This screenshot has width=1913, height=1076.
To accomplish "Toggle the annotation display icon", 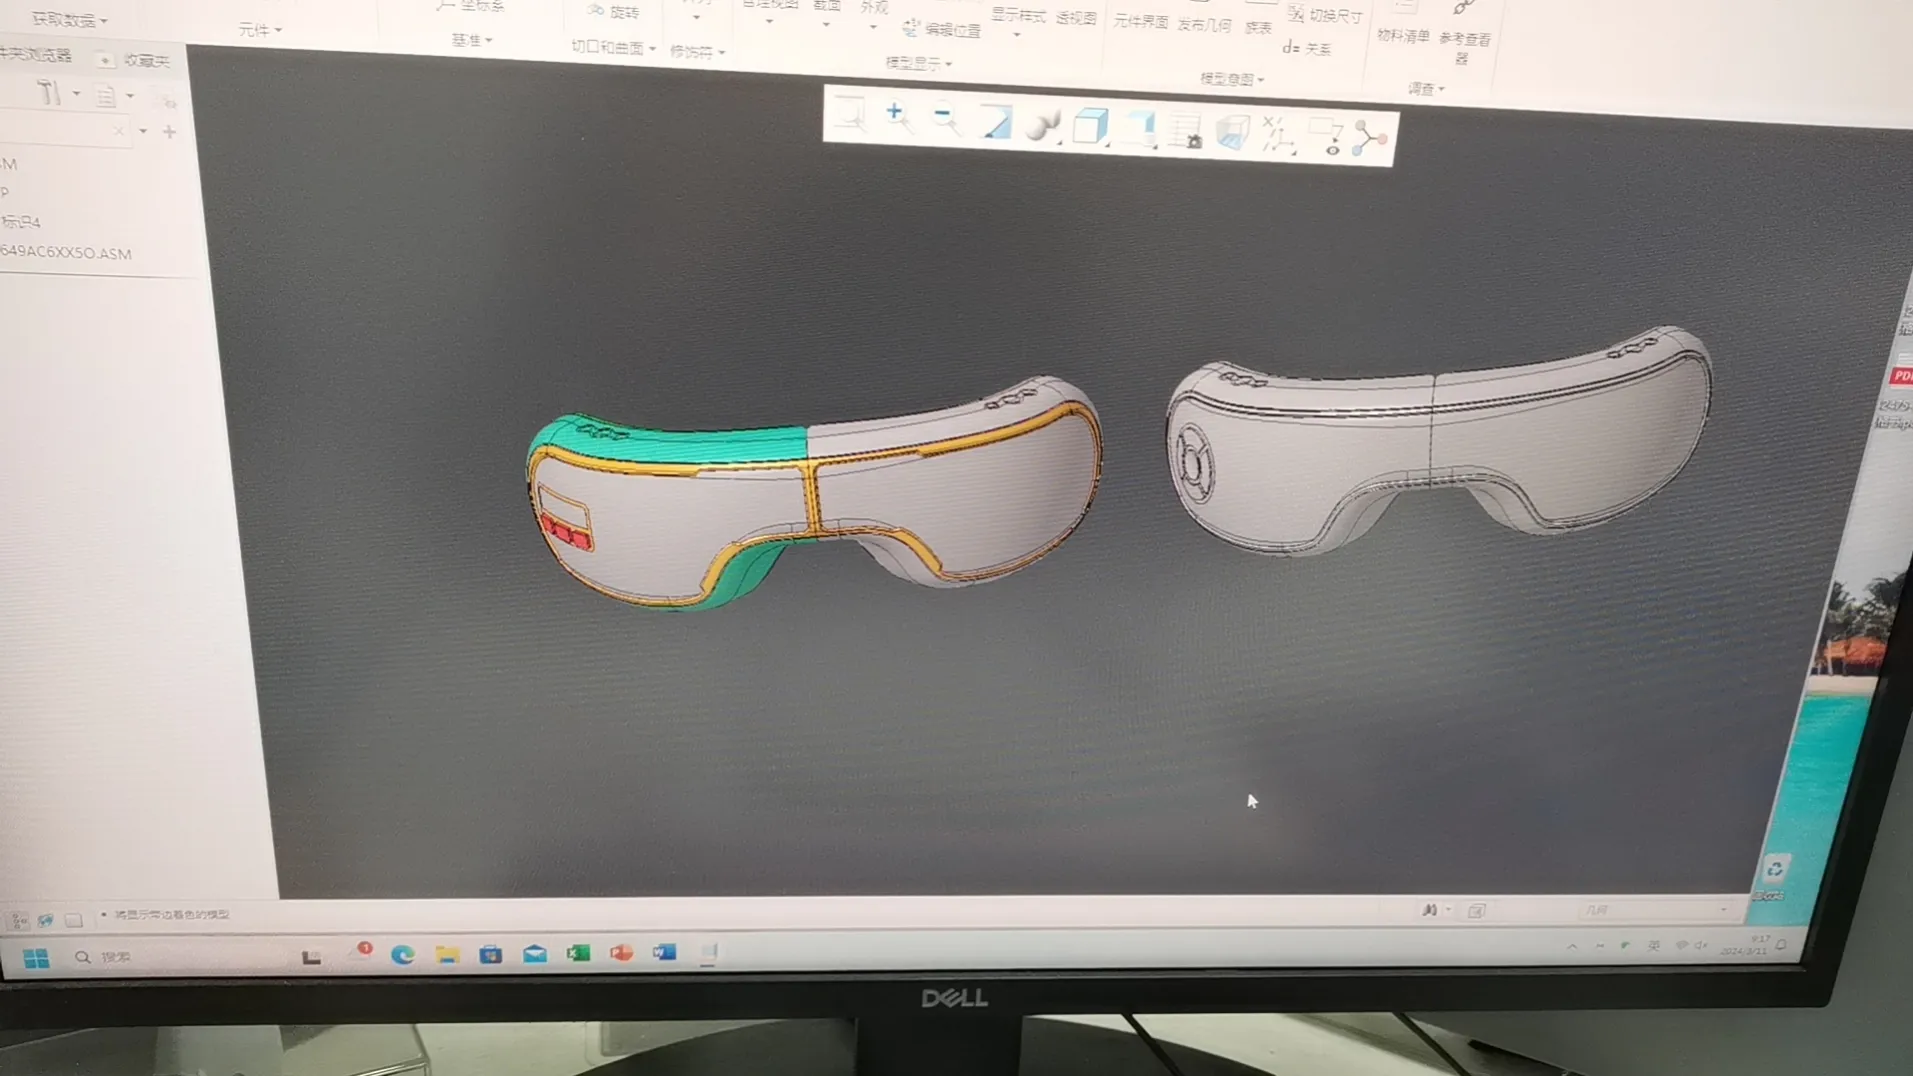I will click(x=1326, y=137).
